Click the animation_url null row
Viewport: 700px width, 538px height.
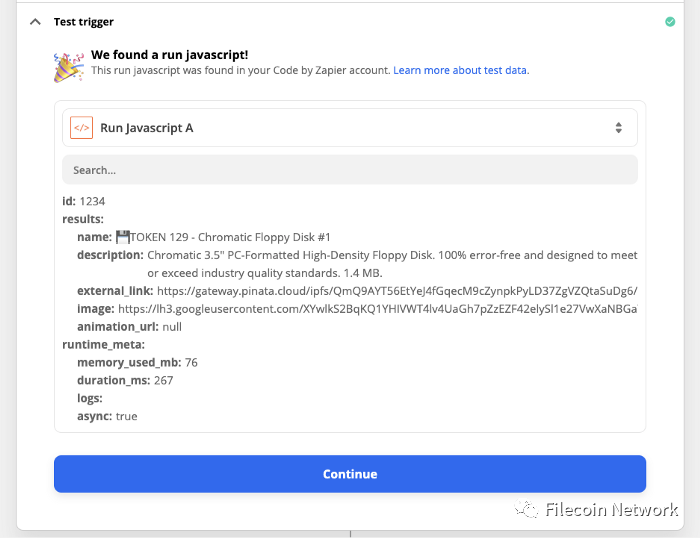(129, 327)
